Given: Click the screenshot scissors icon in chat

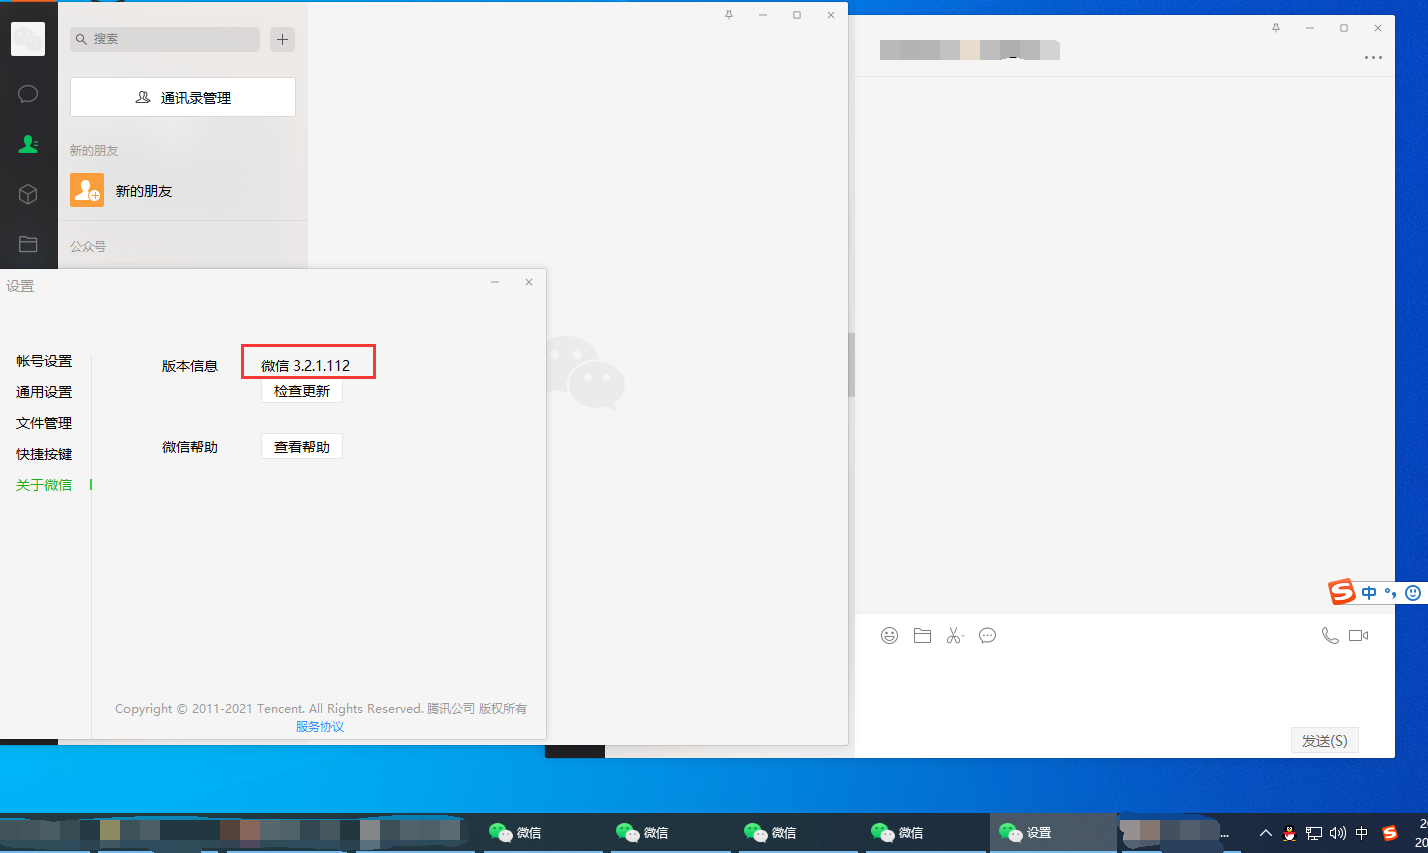Looking at the screenshot, I should tap(954, 635).
